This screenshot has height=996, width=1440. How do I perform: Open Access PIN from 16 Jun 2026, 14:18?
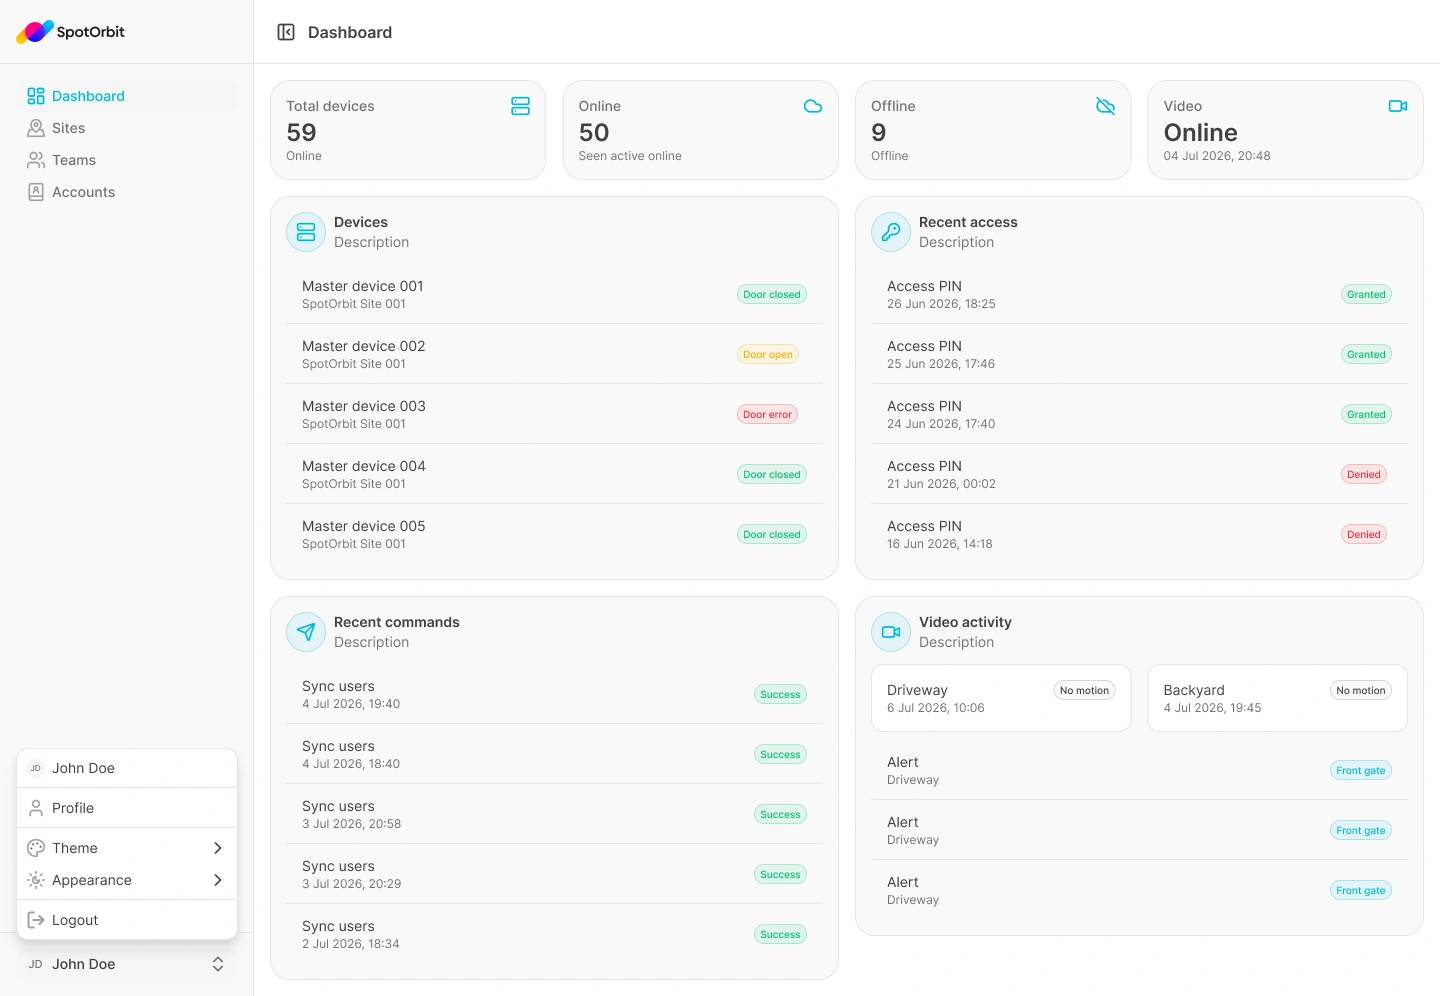(1139, 534)
